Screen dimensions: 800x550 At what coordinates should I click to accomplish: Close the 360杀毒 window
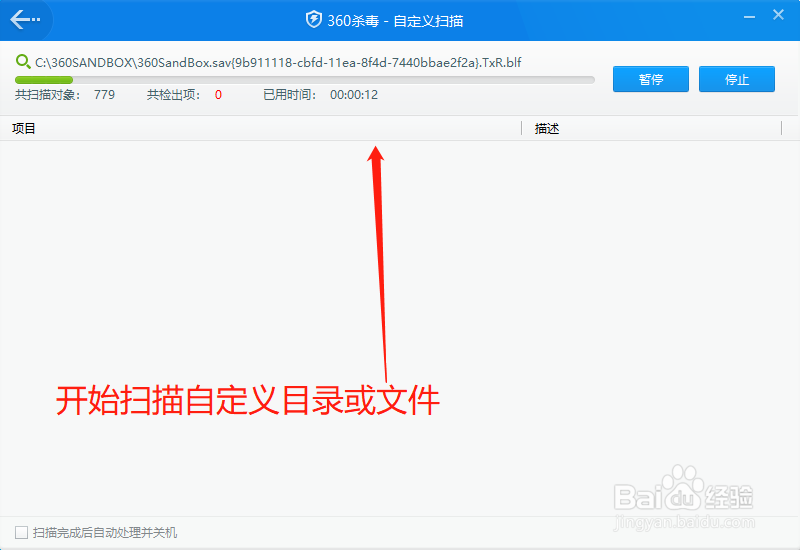[778, 15]
